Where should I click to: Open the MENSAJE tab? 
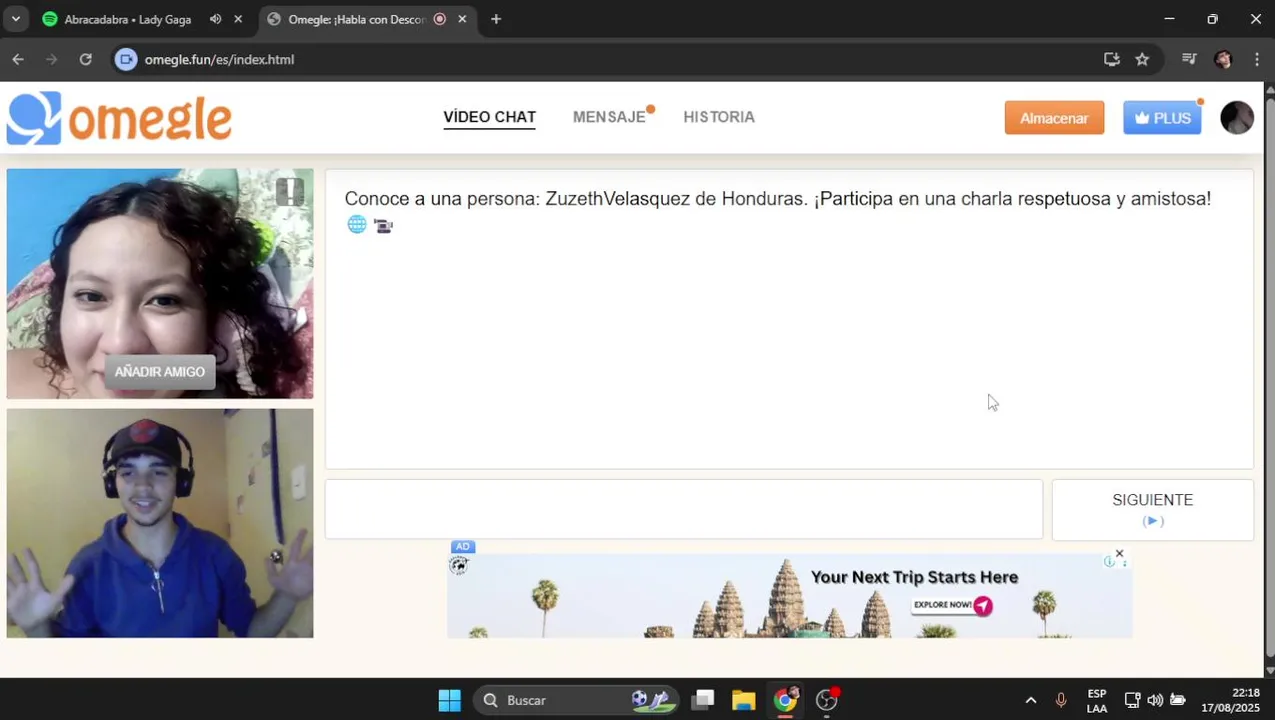[609, 117]
